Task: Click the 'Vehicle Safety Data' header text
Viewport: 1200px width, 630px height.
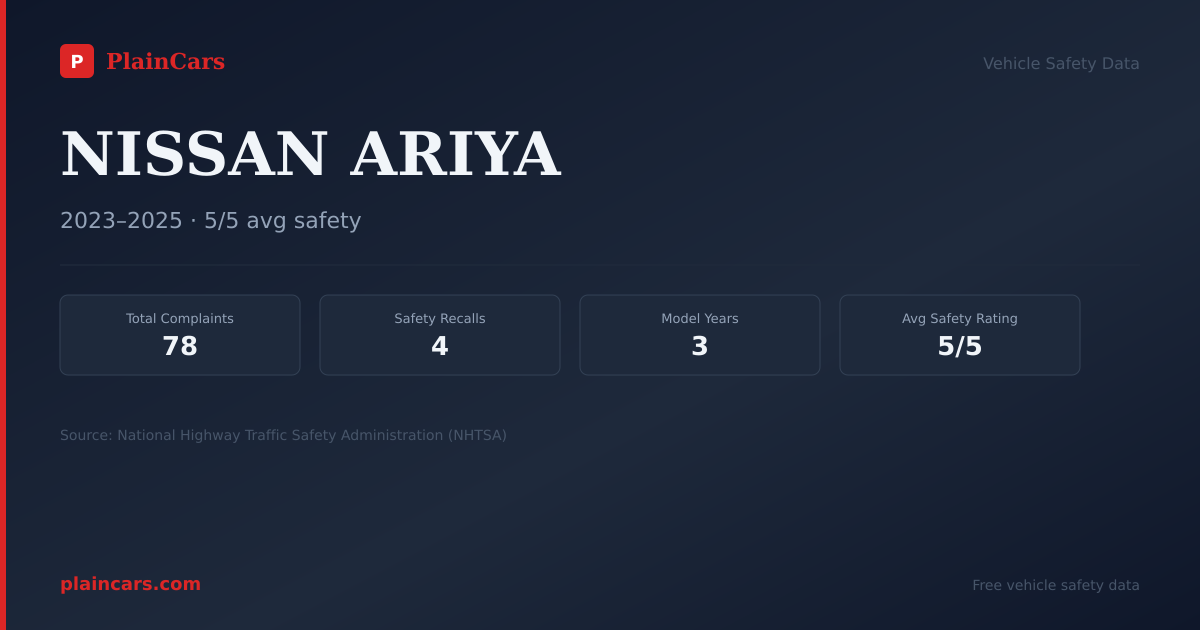Action: pos(1061,64)
